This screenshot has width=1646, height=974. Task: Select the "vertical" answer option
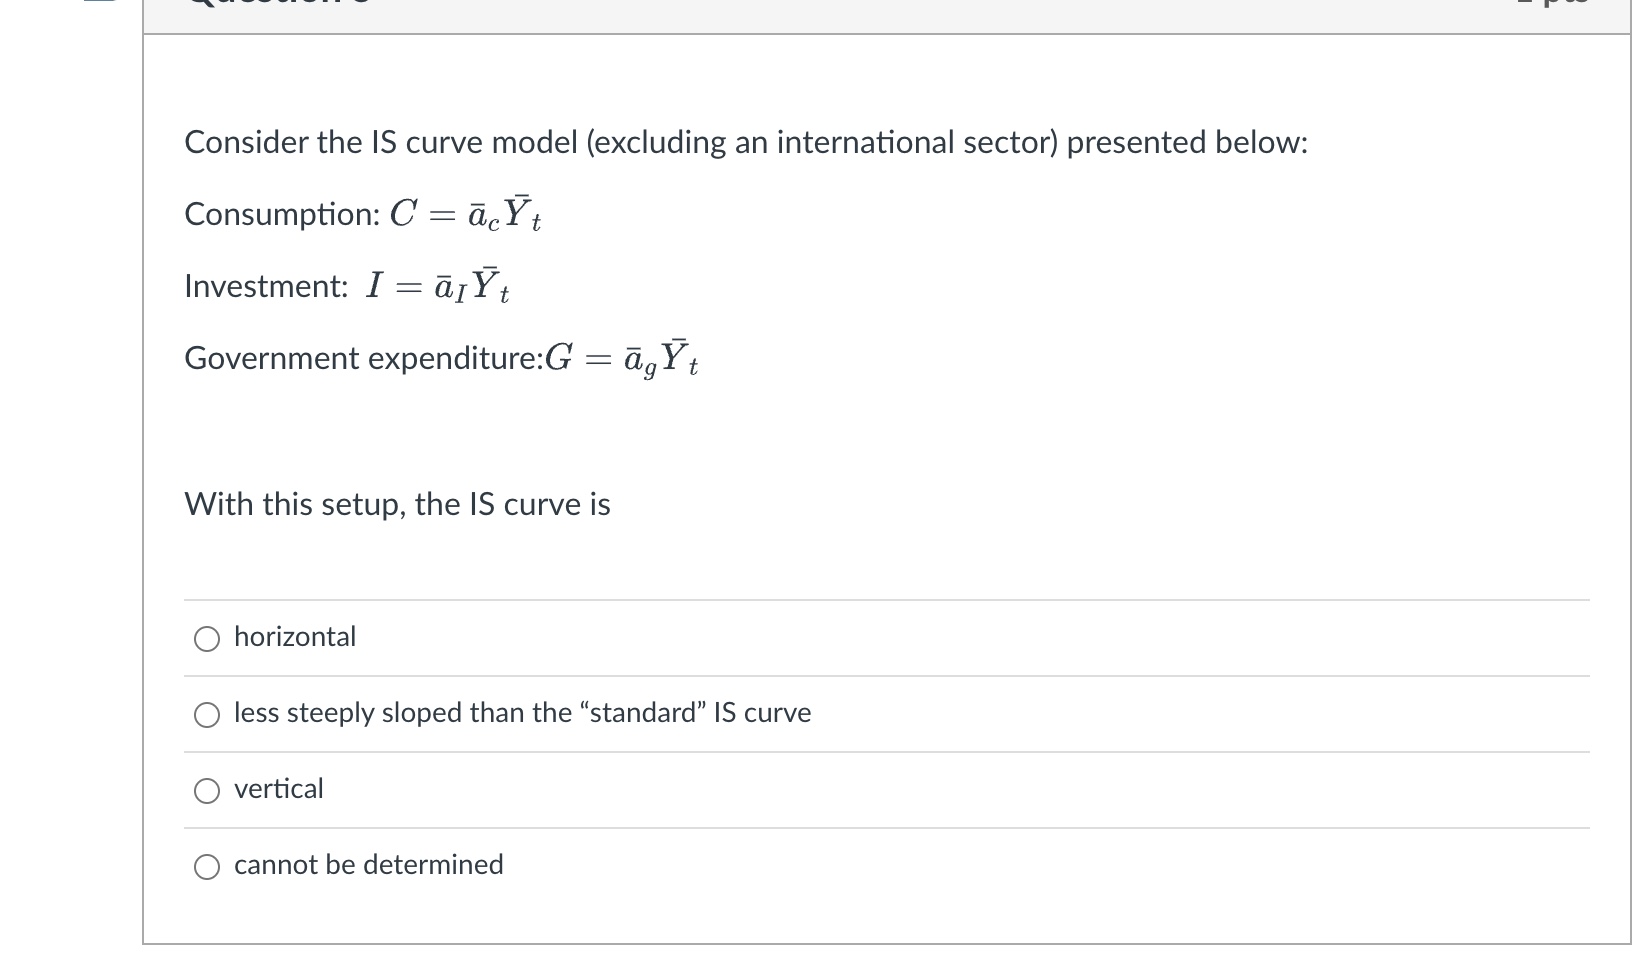point(207,790)
